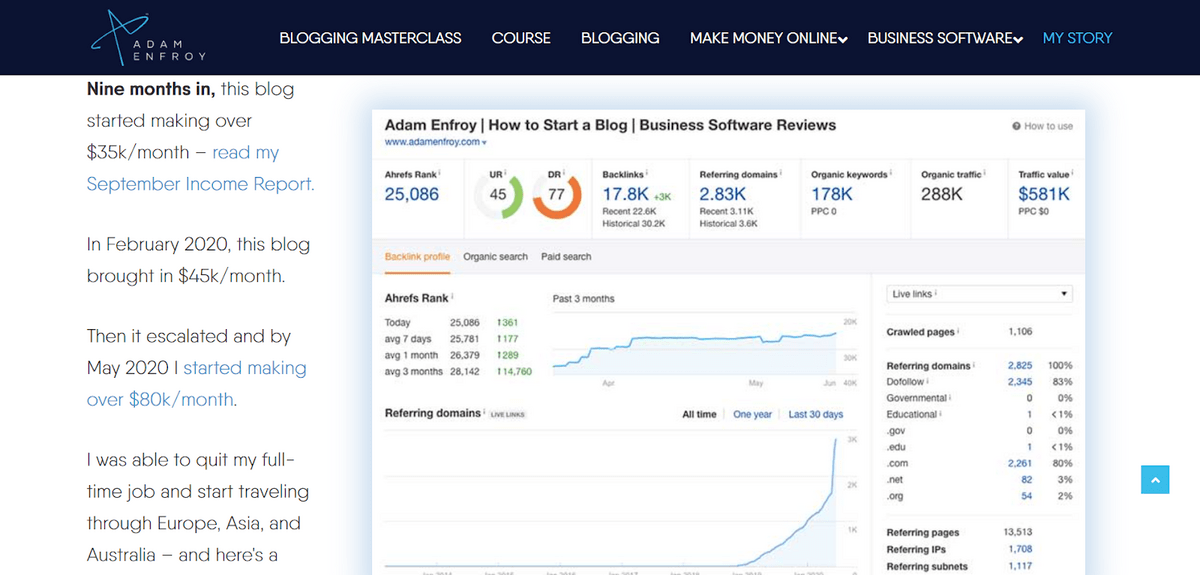This screenshot has height=575, width=1200.
Task: Click the 178K Organic keywords value
Action: pos(832,194)
